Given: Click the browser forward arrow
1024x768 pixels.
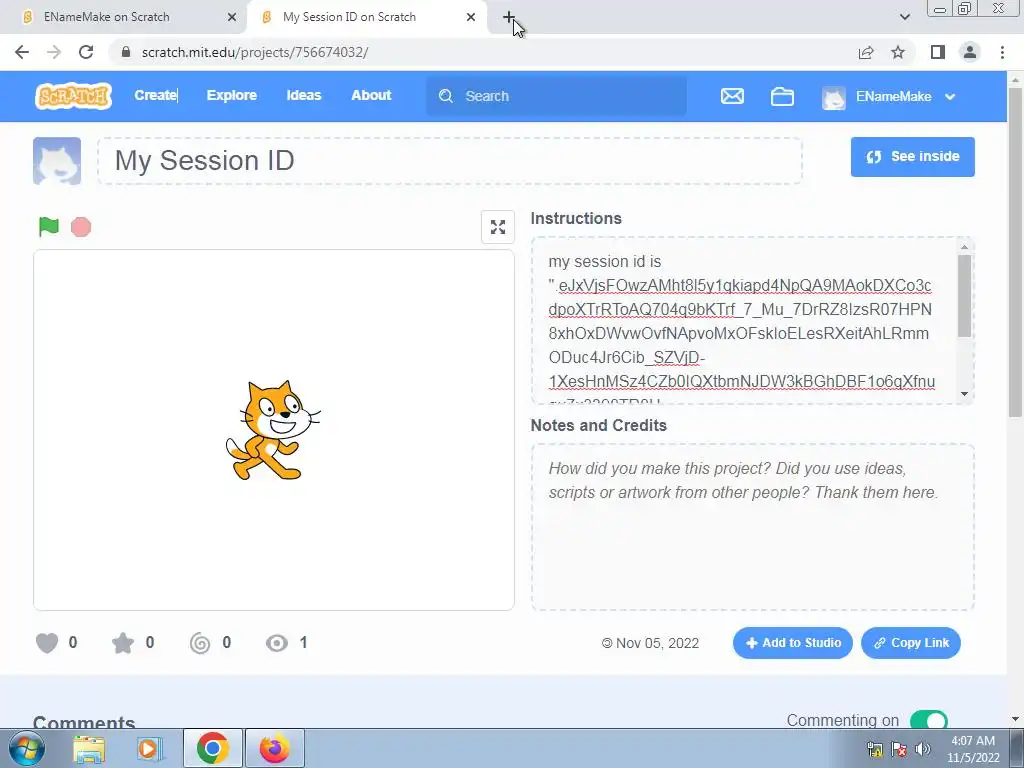Looking at the screenshot, I should 54,52.
